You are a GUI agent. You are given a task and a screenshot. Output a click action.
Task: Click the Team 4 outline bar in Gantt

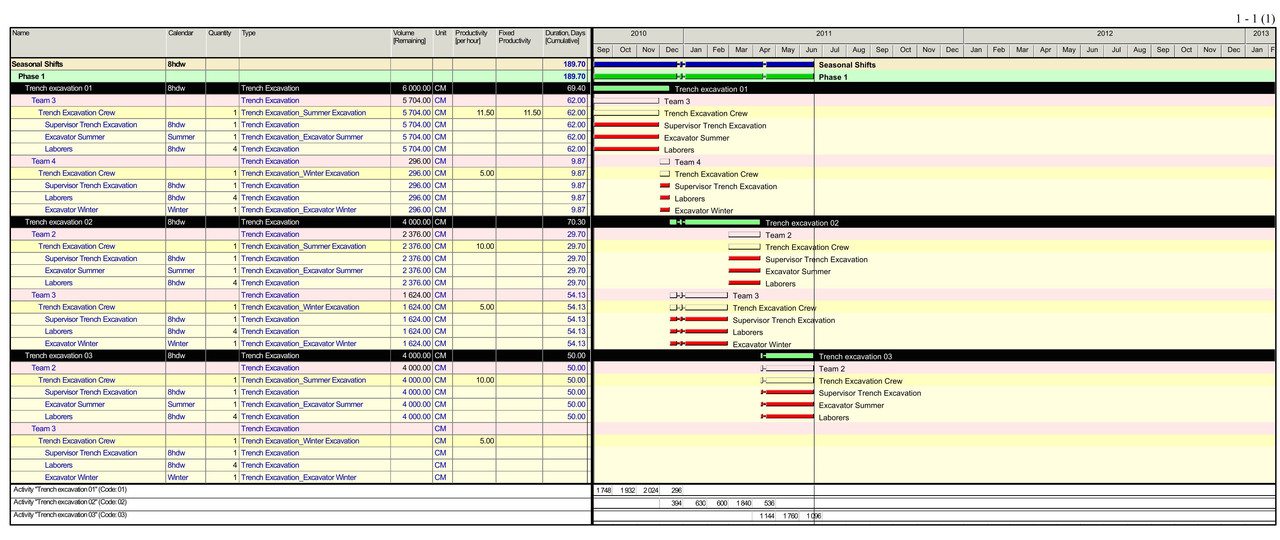coord(664,161)
